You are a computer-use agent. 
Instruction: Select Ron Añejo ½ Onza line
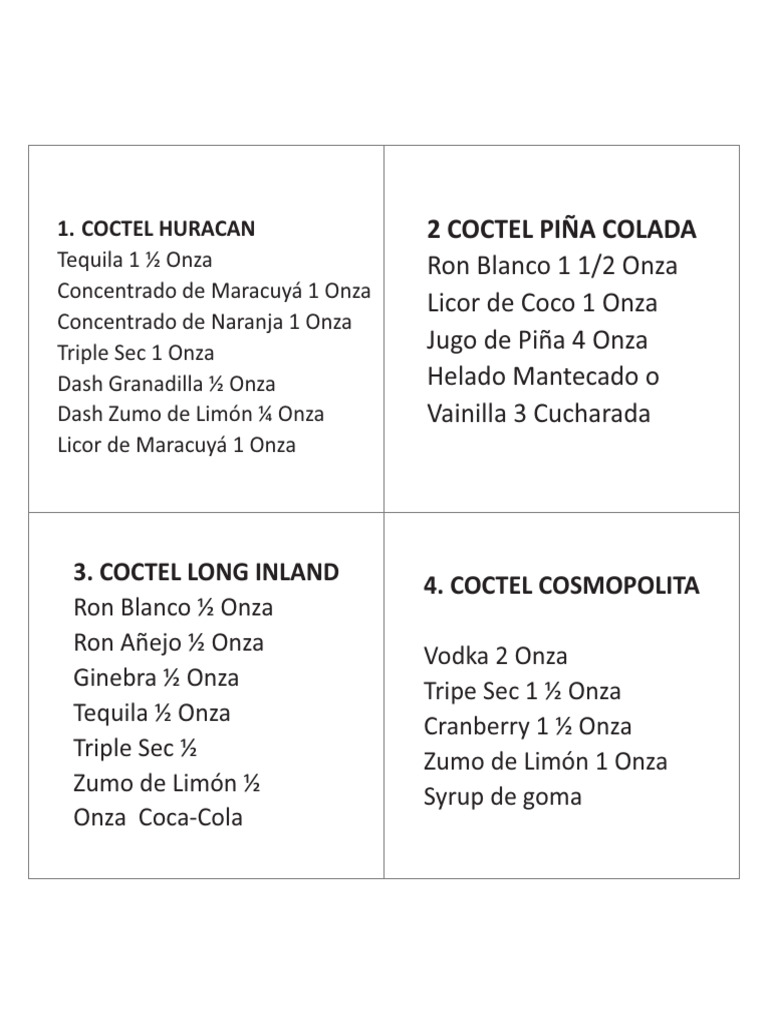[x=168, y=643]
